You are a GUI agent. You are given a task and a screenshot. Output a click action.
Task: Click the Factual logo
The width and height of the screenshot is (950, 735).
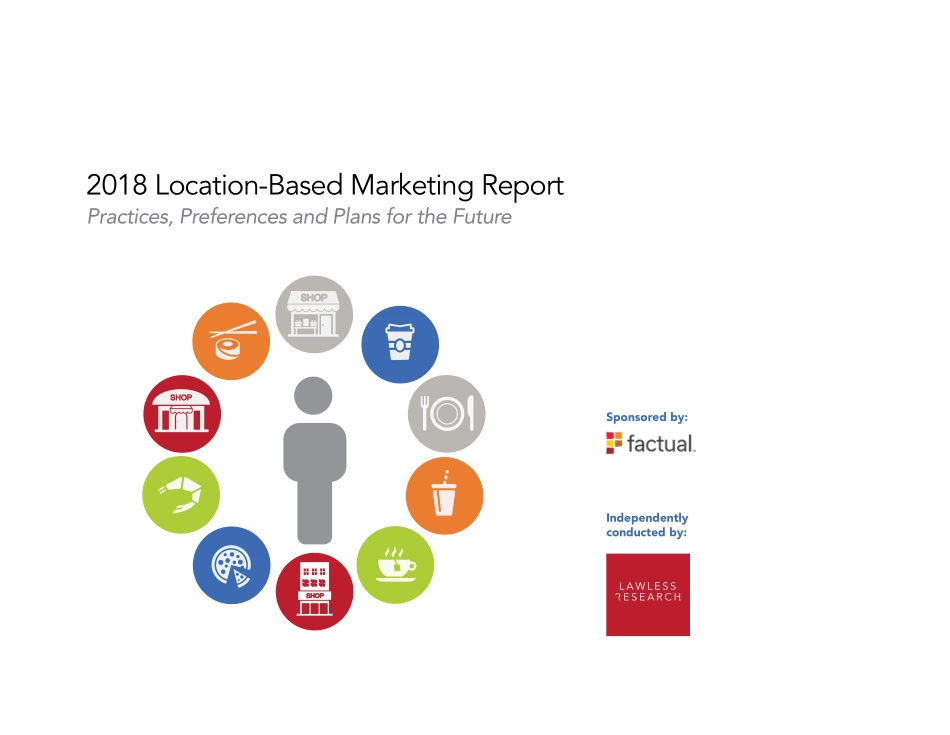(649, 443)
